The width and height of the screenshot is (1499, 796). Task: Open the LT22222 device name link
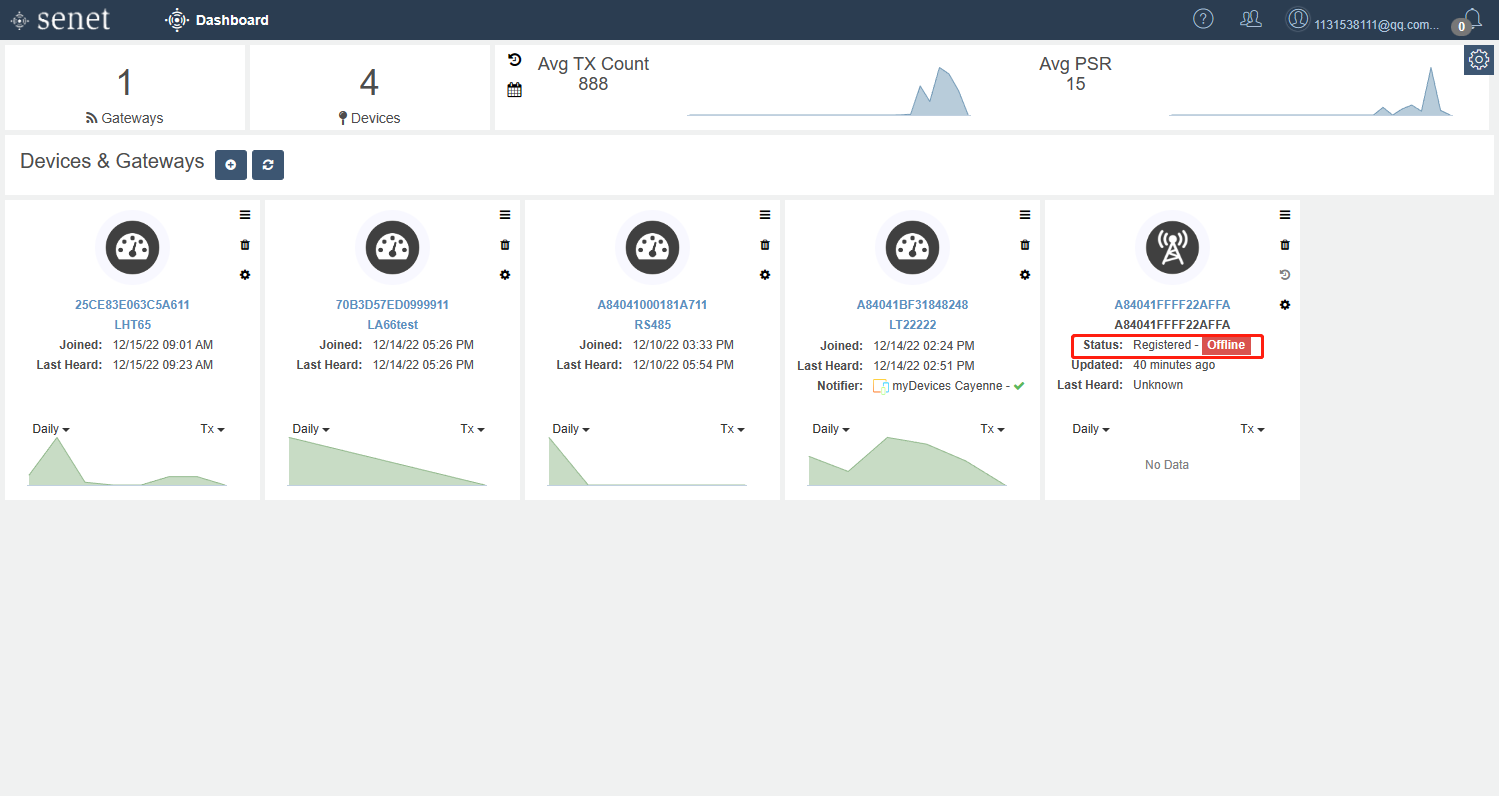[x=912, y=325]
